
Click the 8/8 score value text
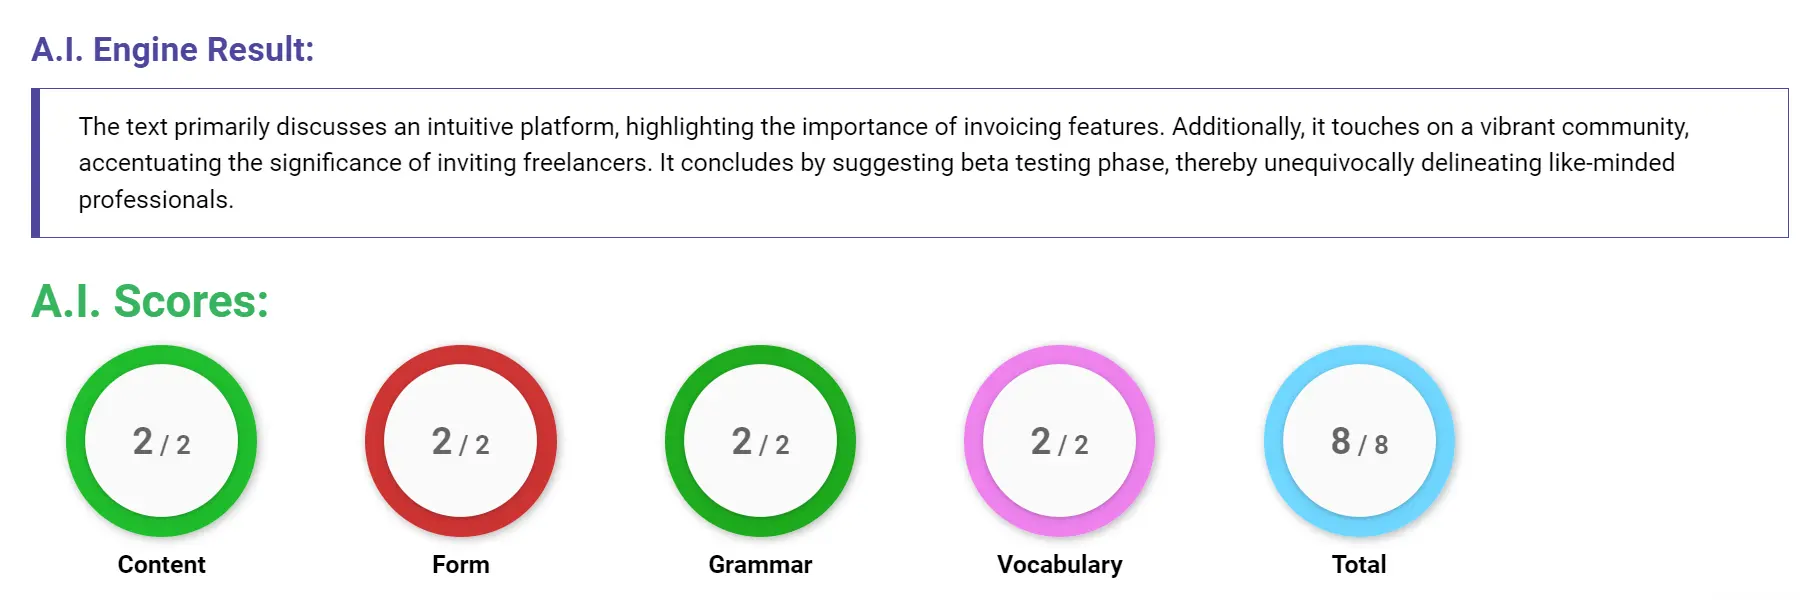pos(1359,442)
